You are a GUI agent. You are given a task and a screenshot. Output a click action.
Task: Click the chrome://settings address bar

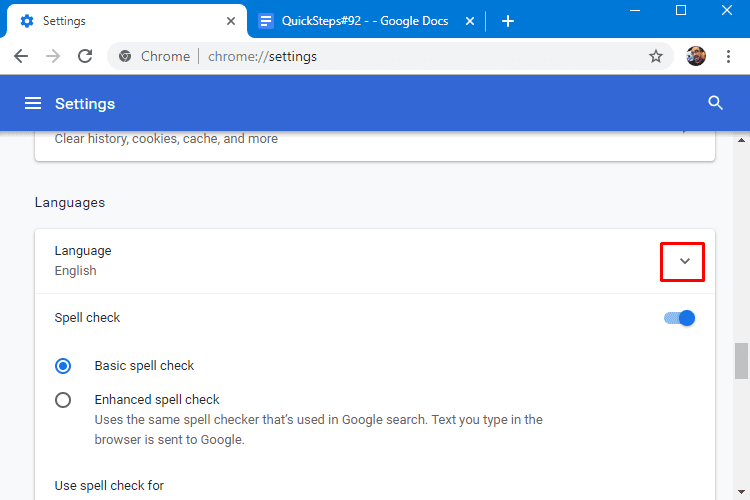(380, 57)
